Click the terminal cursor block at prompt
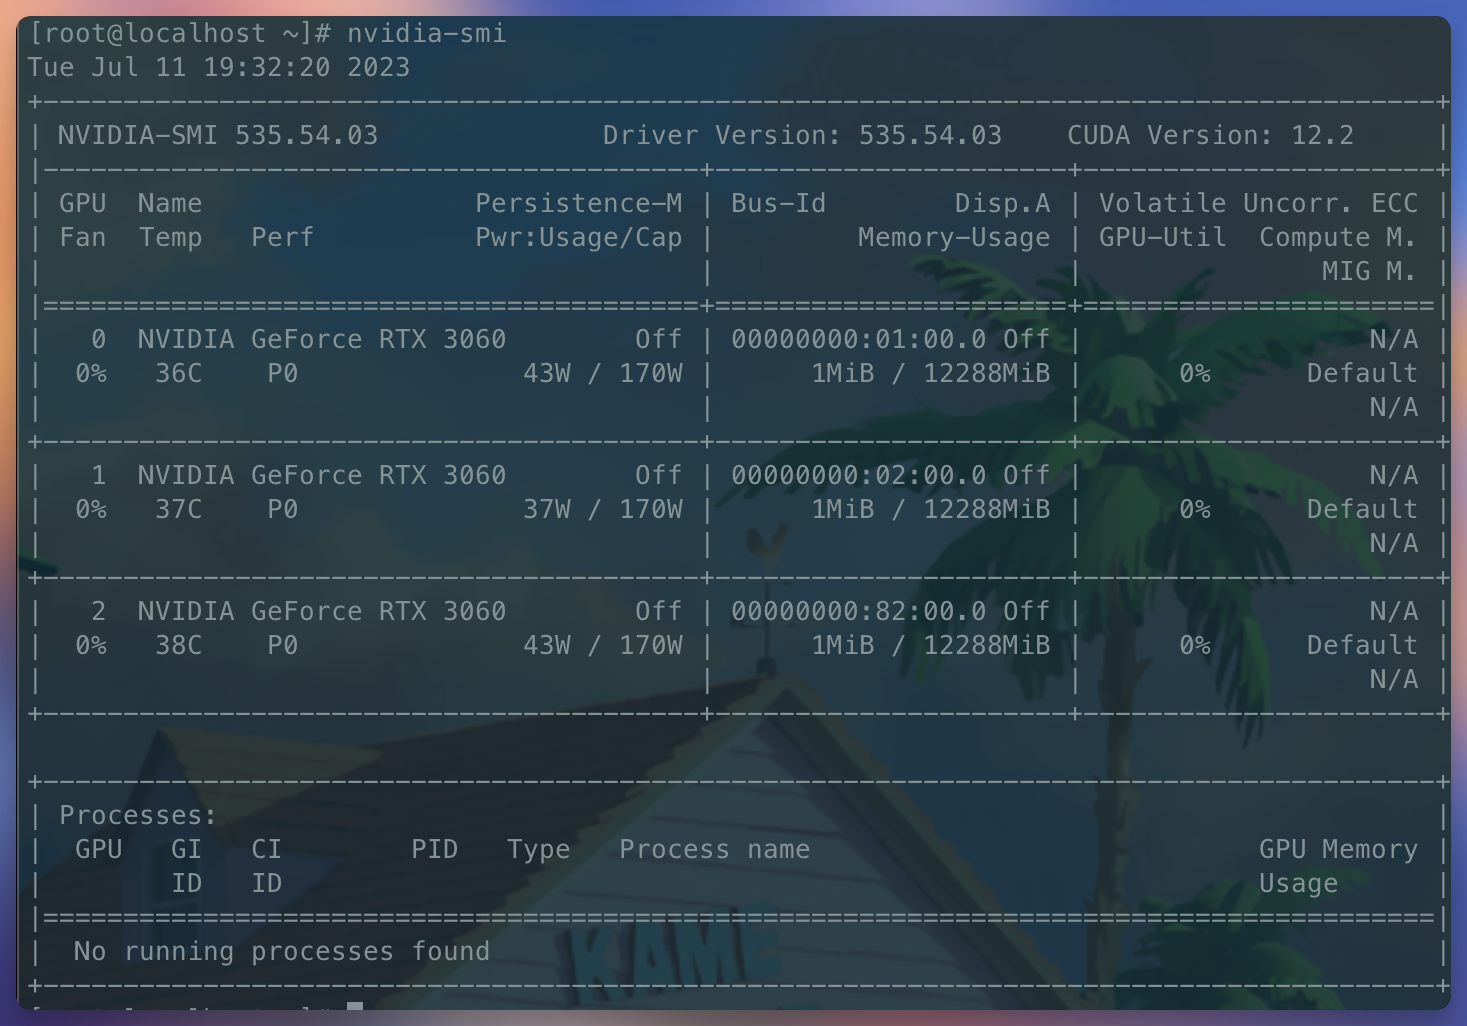The width and height of the screenshot is (1467, 1026). pyautogui.click(x=355, y=1006)
